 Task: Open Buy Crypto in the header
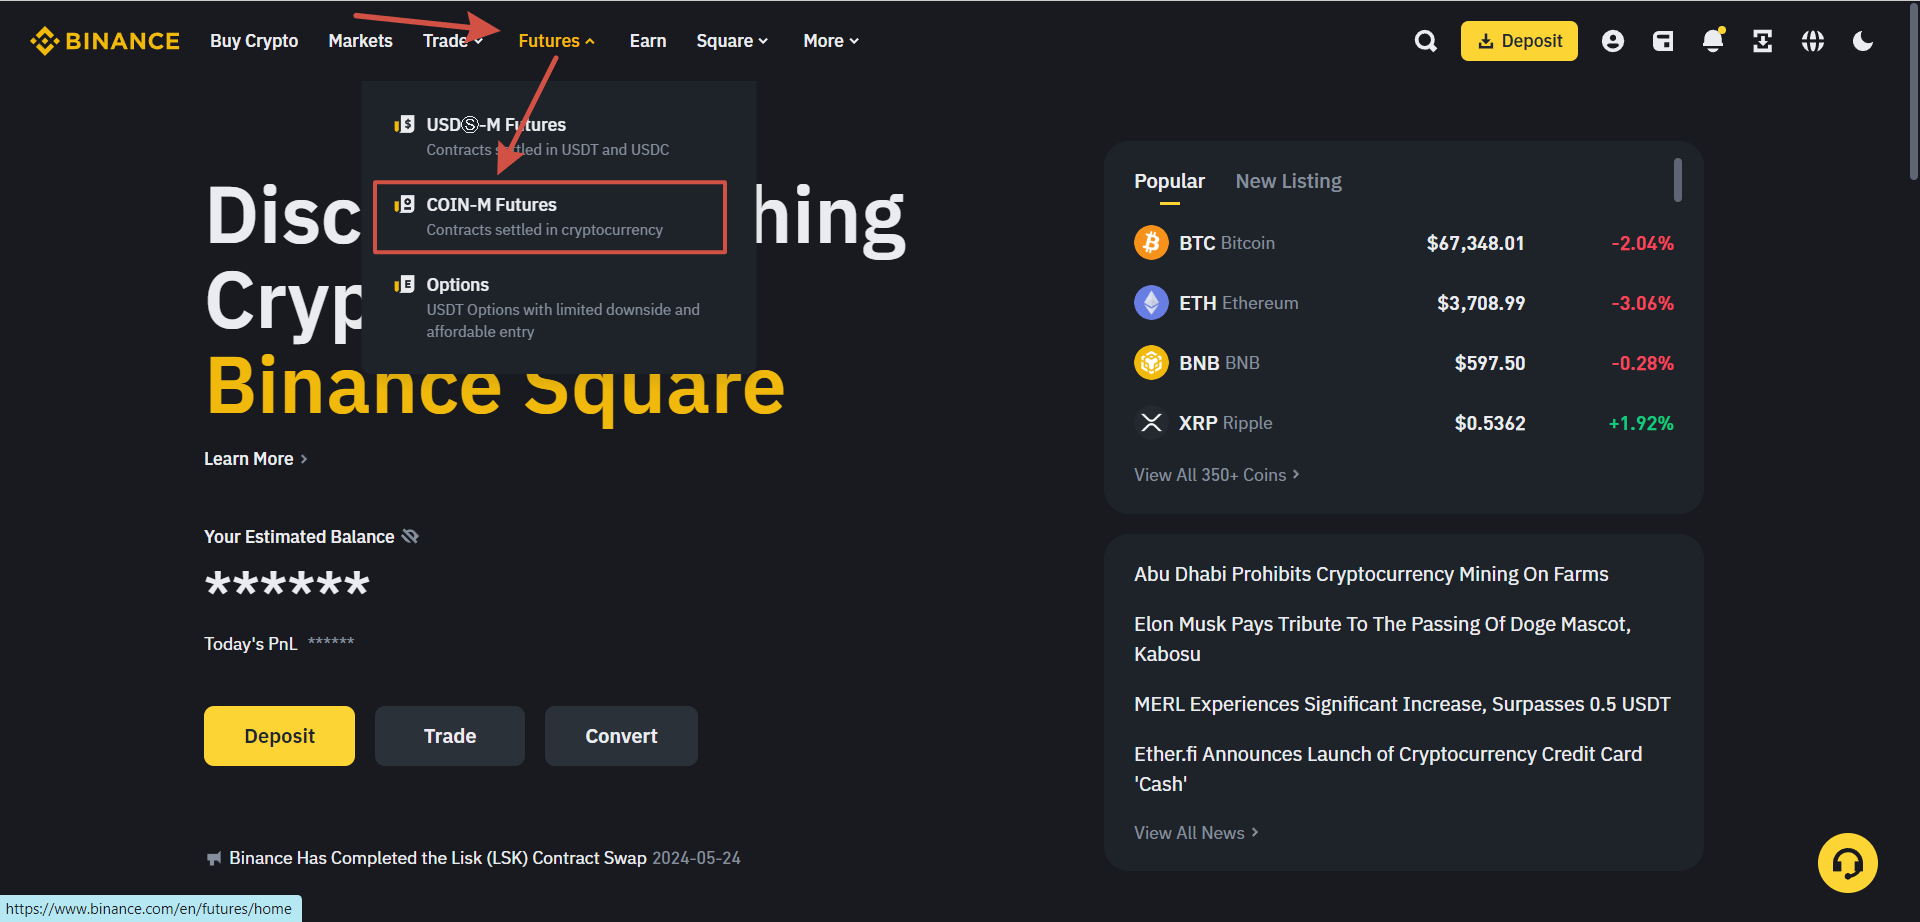254,41
